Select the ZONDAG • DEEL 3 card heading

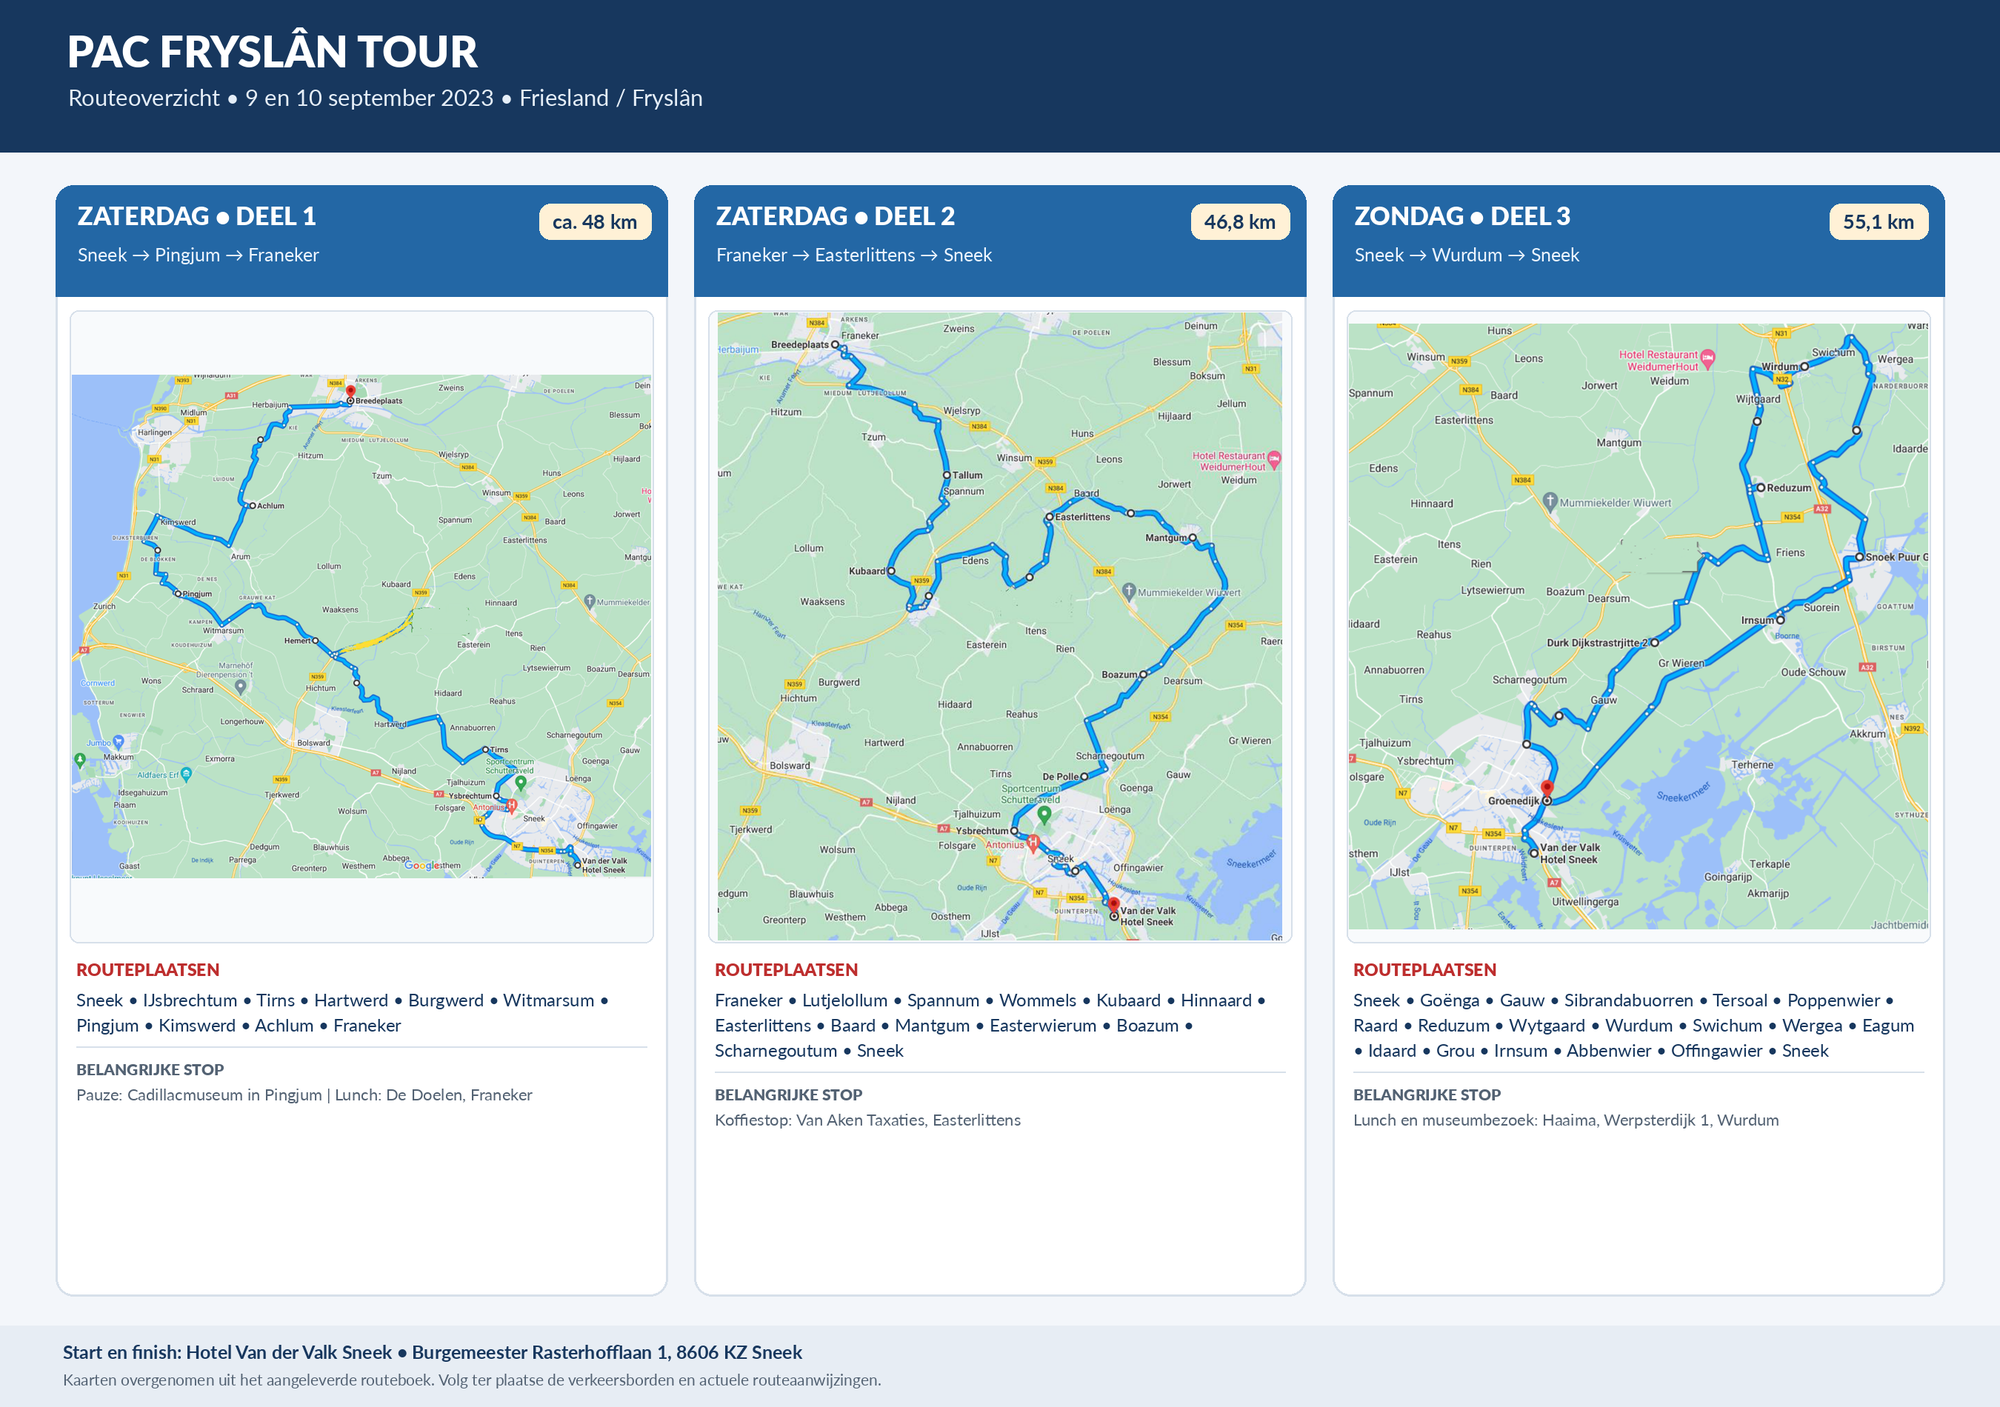[1462, 216]
